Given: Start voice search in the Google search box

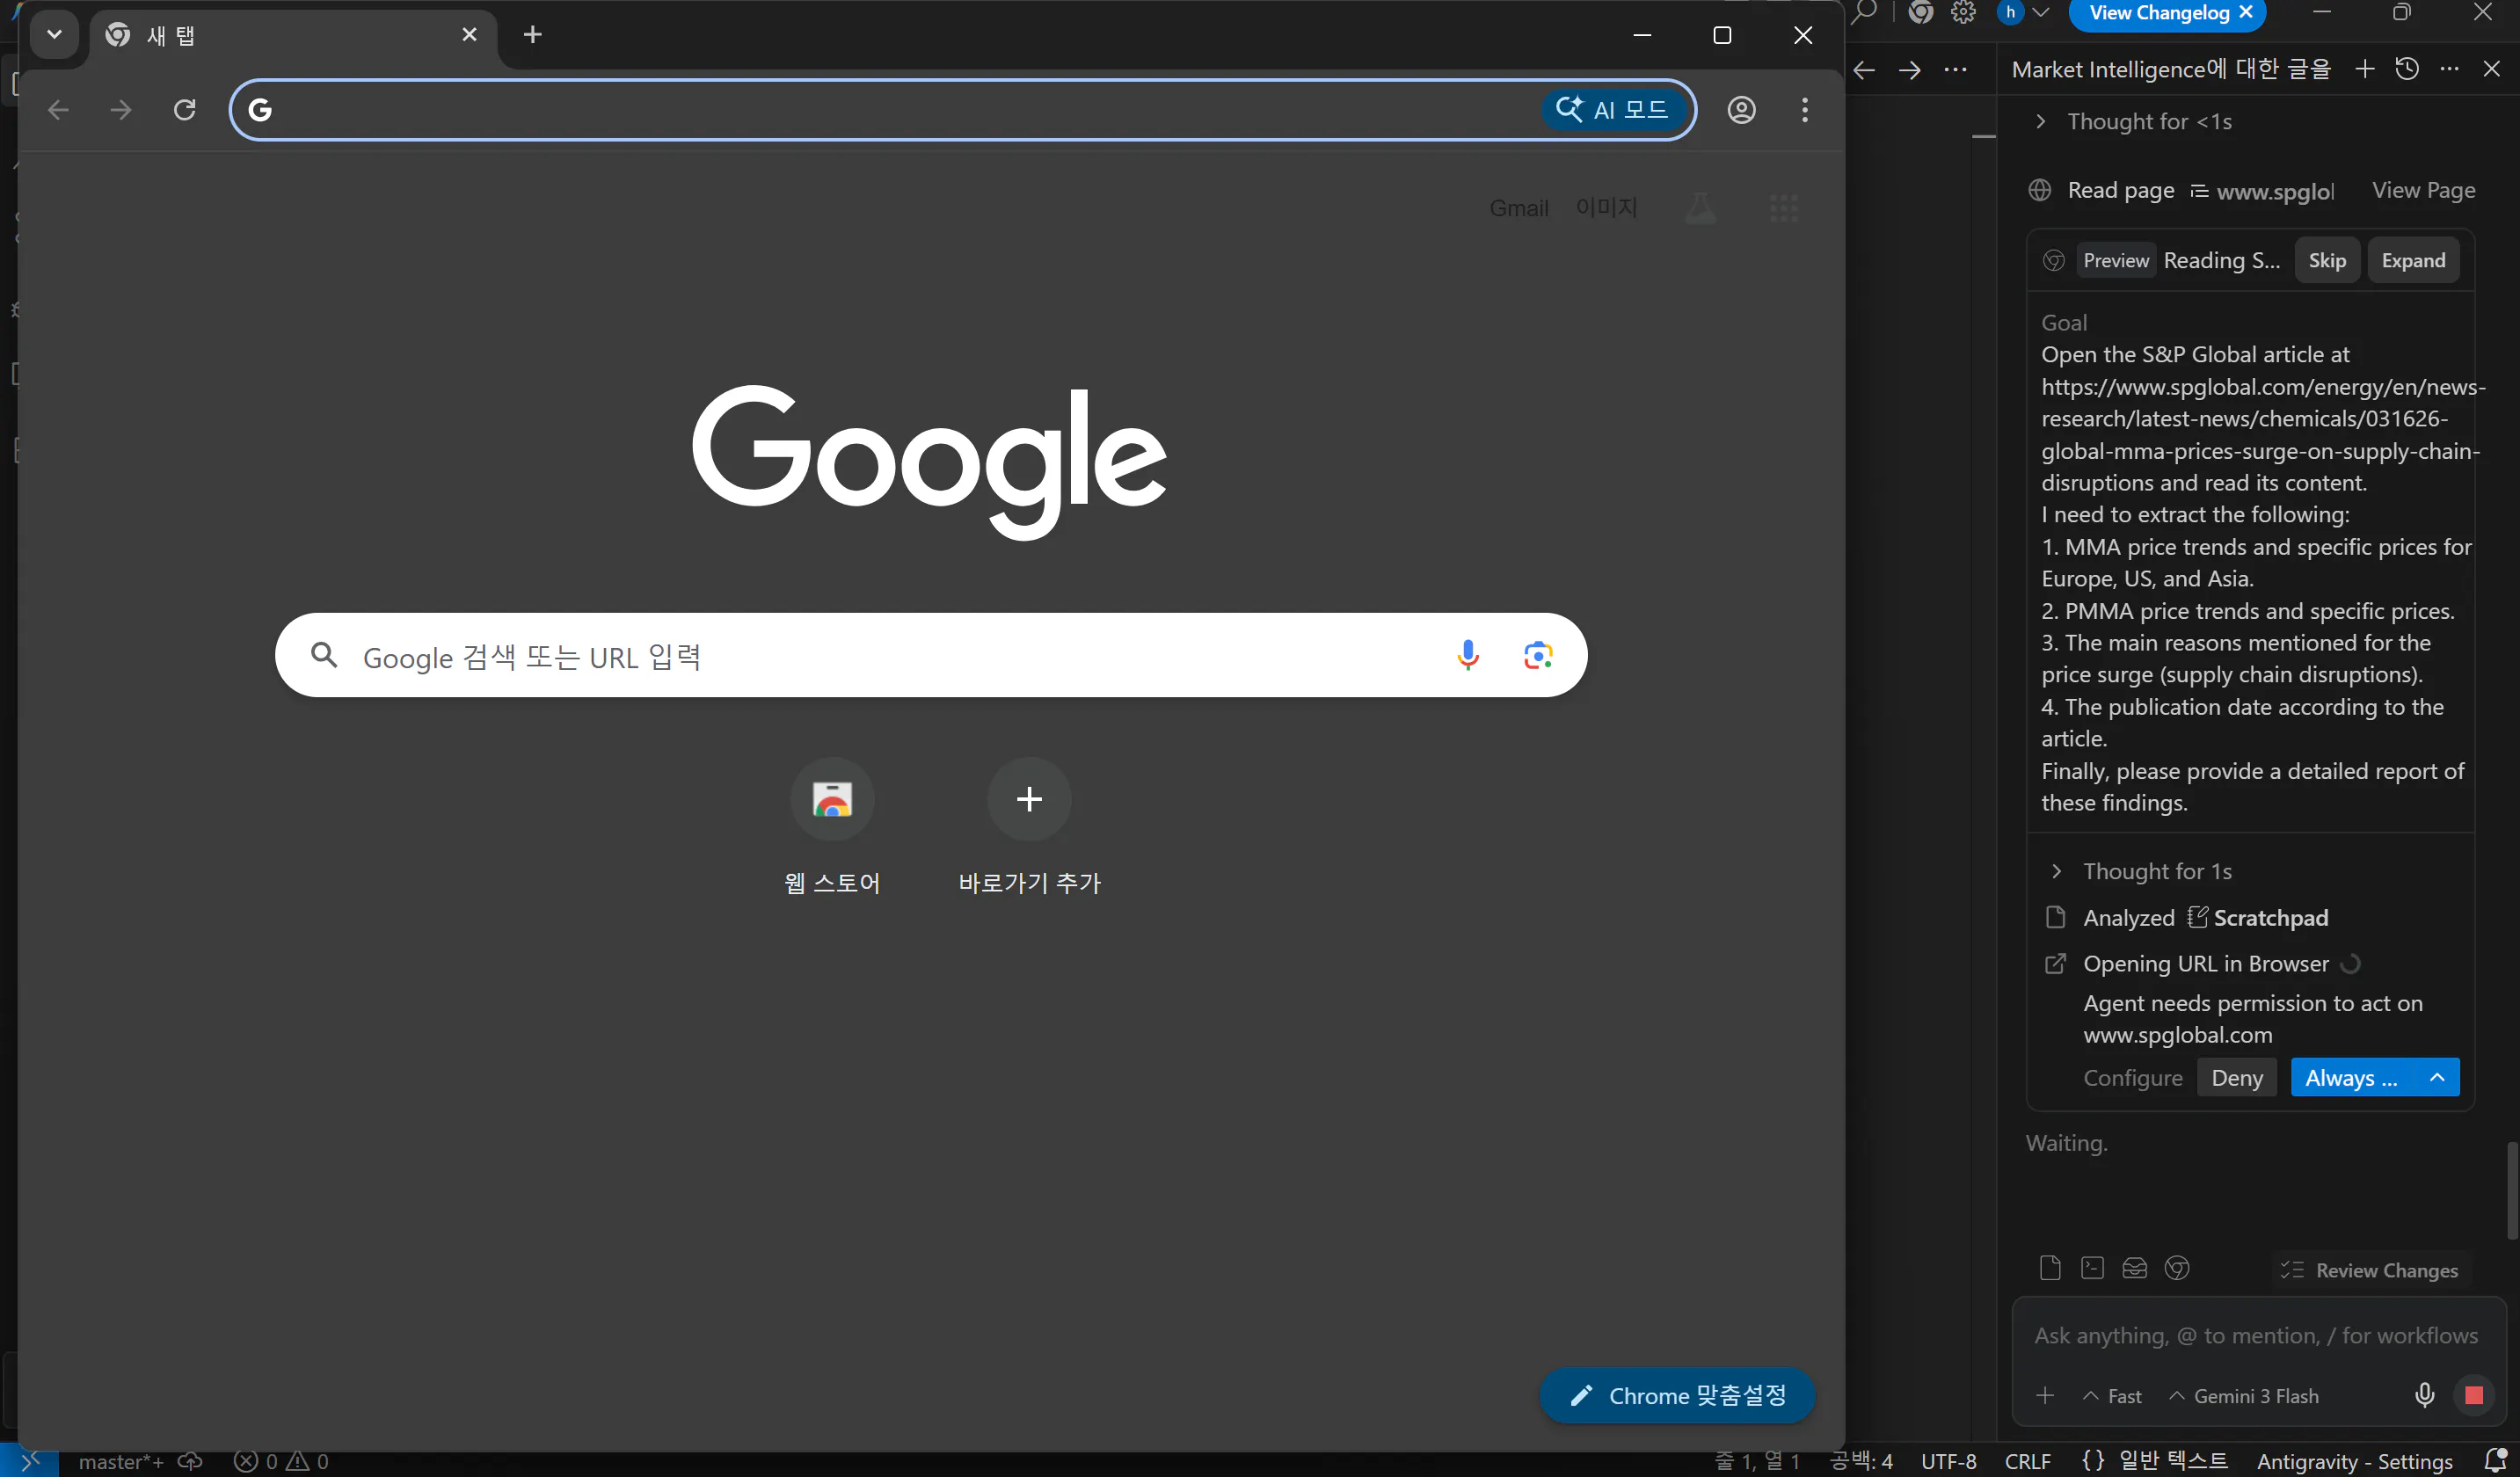Looking at the screenshot, I should click(1468, 655).
